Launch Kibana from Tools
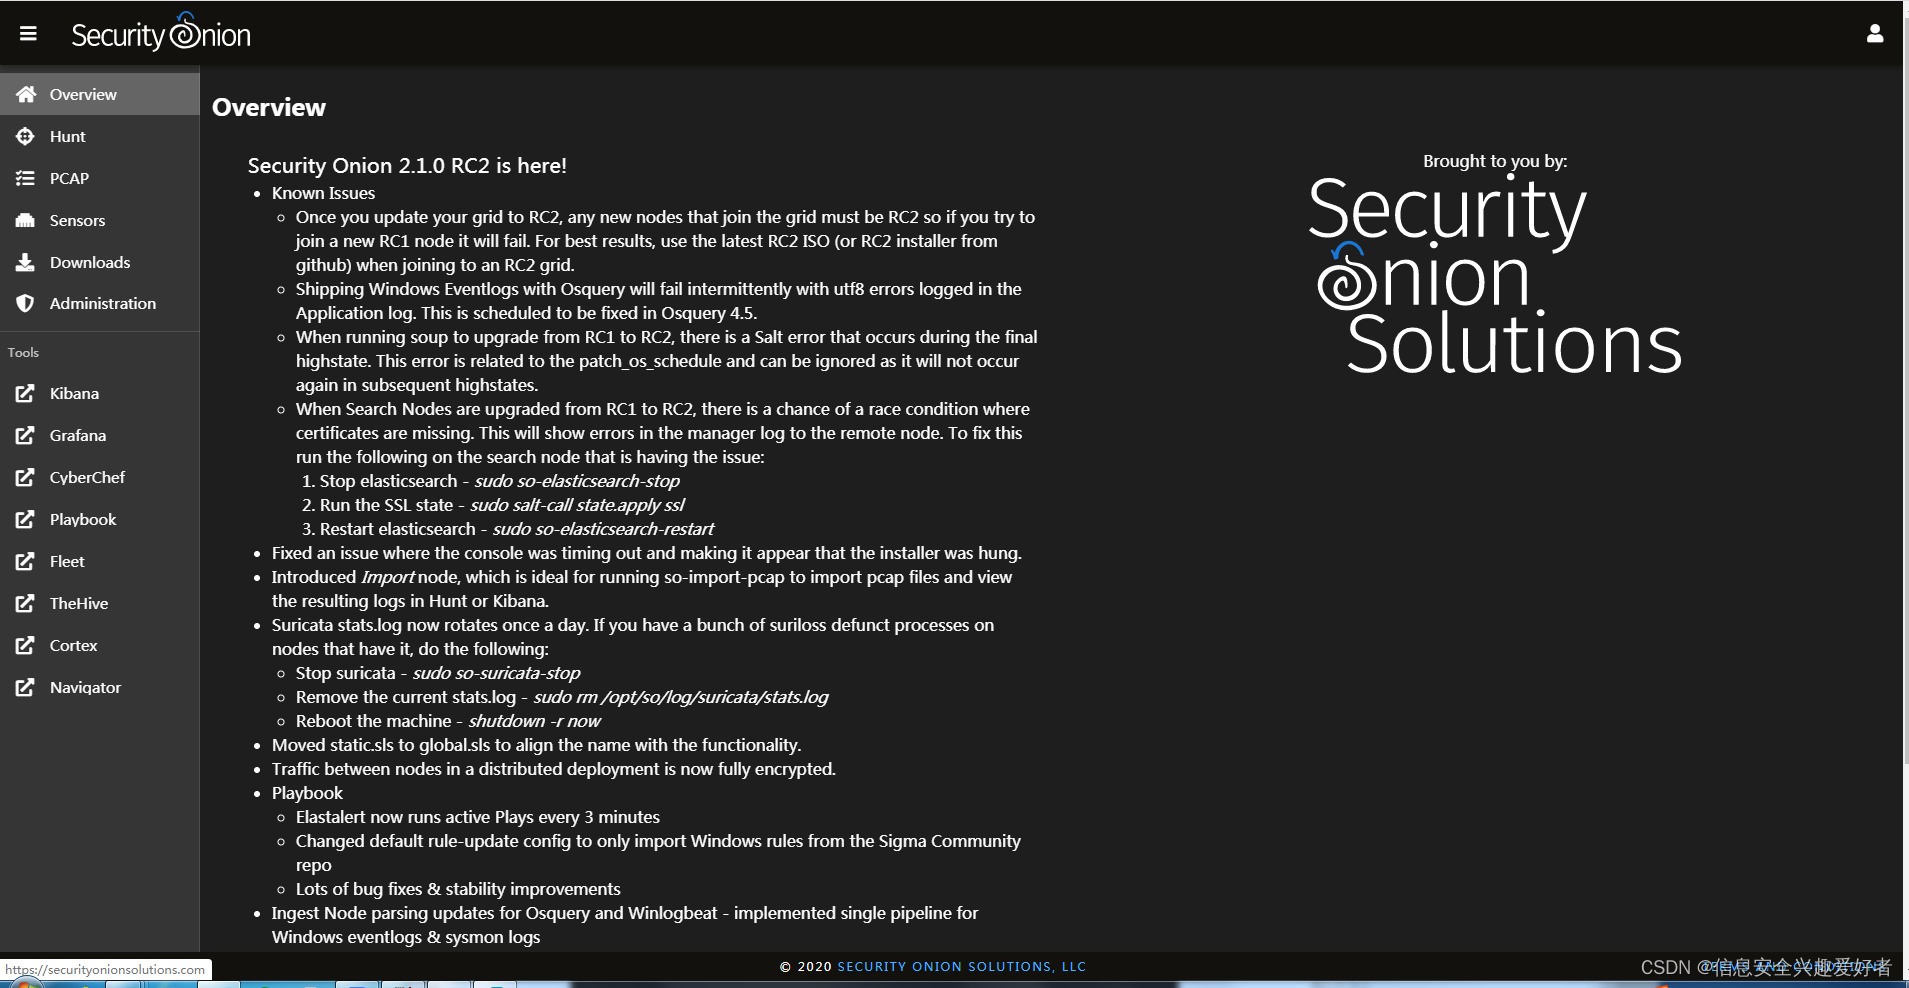Screen dimensions: 1909x988 tap(100, 393)
